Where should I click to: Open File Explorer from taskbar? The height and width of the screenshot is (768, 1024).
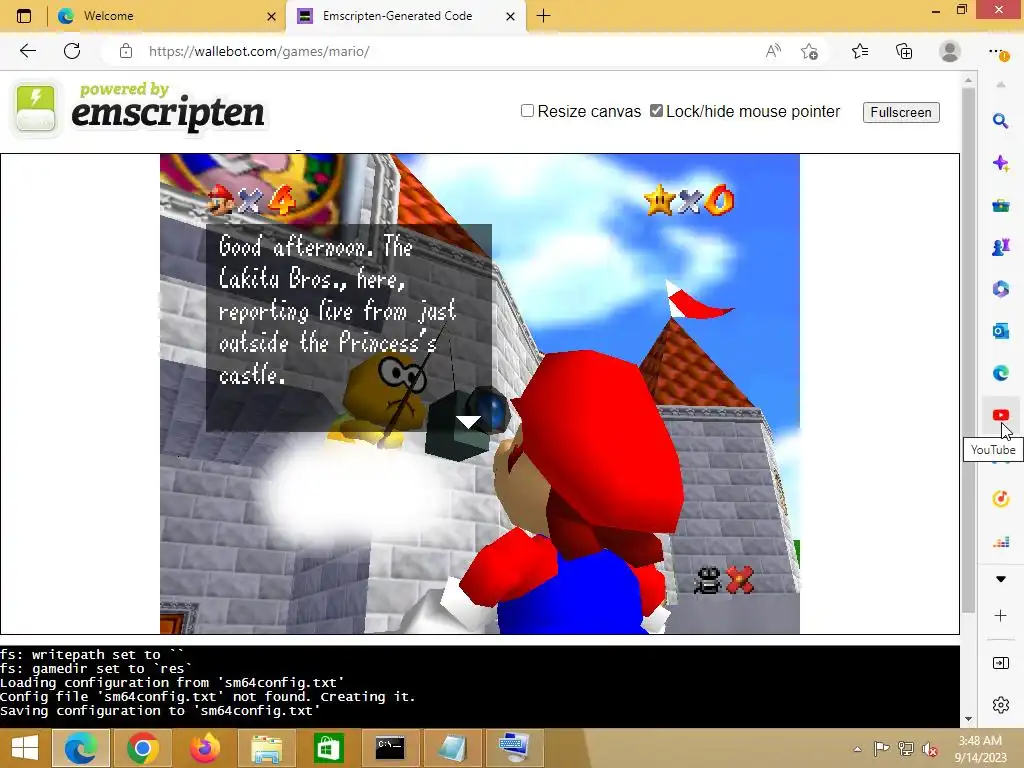(x=266, y=748)
